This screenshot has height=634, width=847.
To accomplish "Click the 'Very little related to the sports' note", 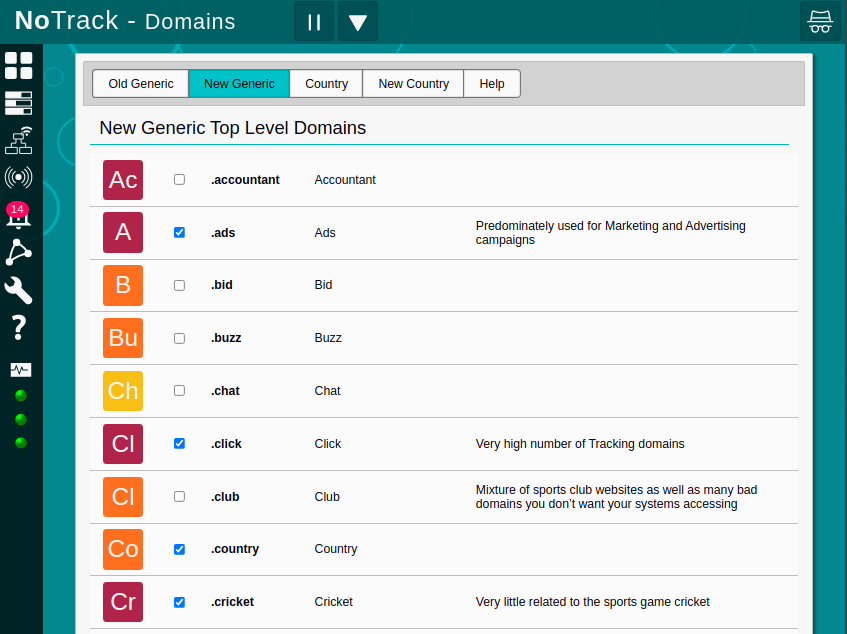I will (x=592, y=602).
